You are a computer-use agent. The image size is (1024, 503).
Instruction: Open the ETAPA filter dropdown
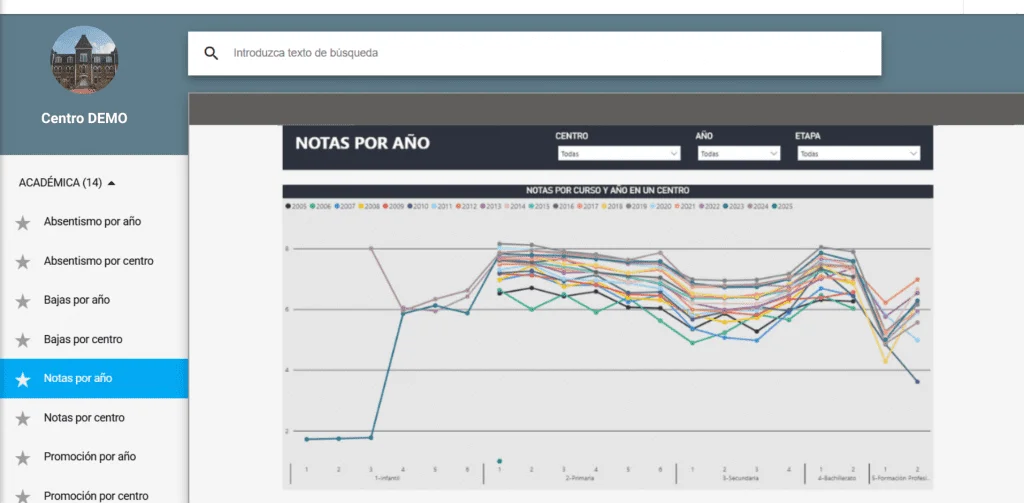pyautogui.click(x=858, y=154)
